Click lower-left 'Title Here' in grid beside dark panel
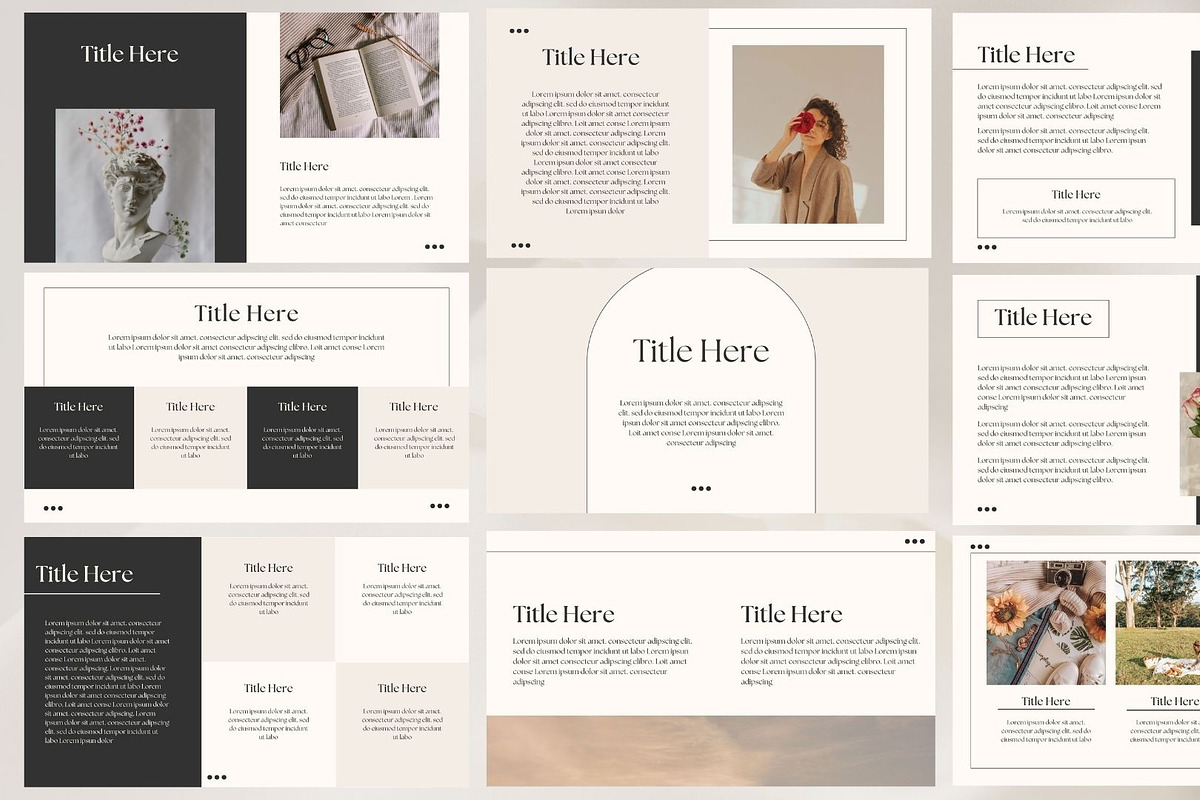 point(268,688)
